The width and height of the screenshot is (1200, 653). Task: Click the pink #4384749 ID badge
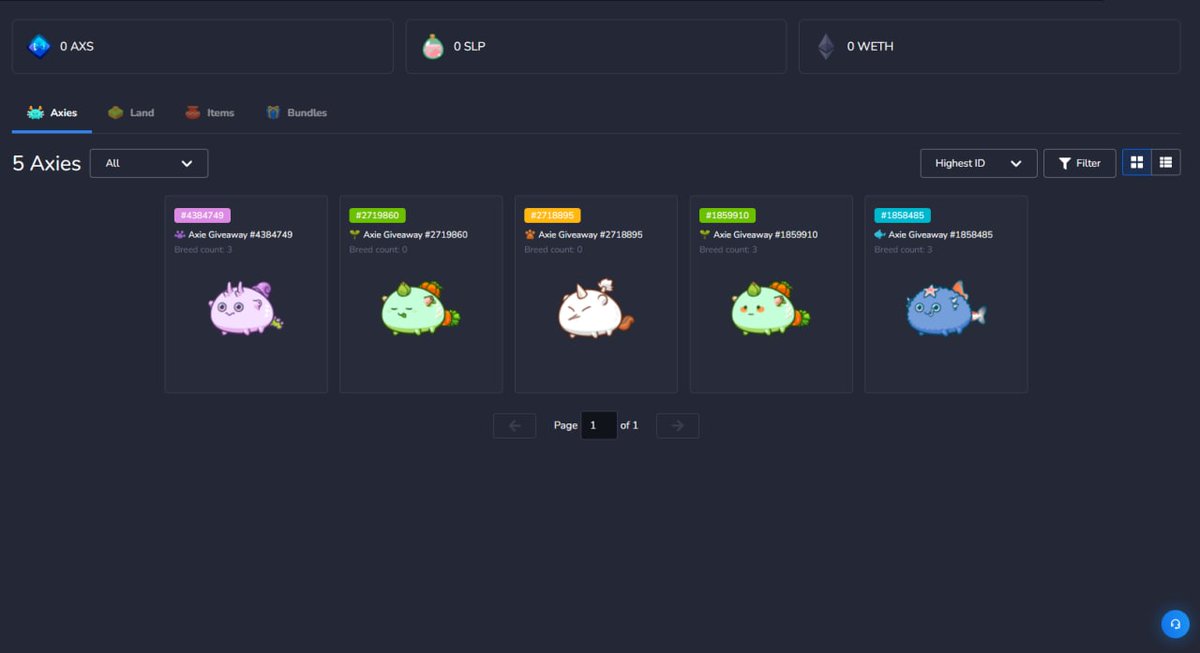point(202,215)
